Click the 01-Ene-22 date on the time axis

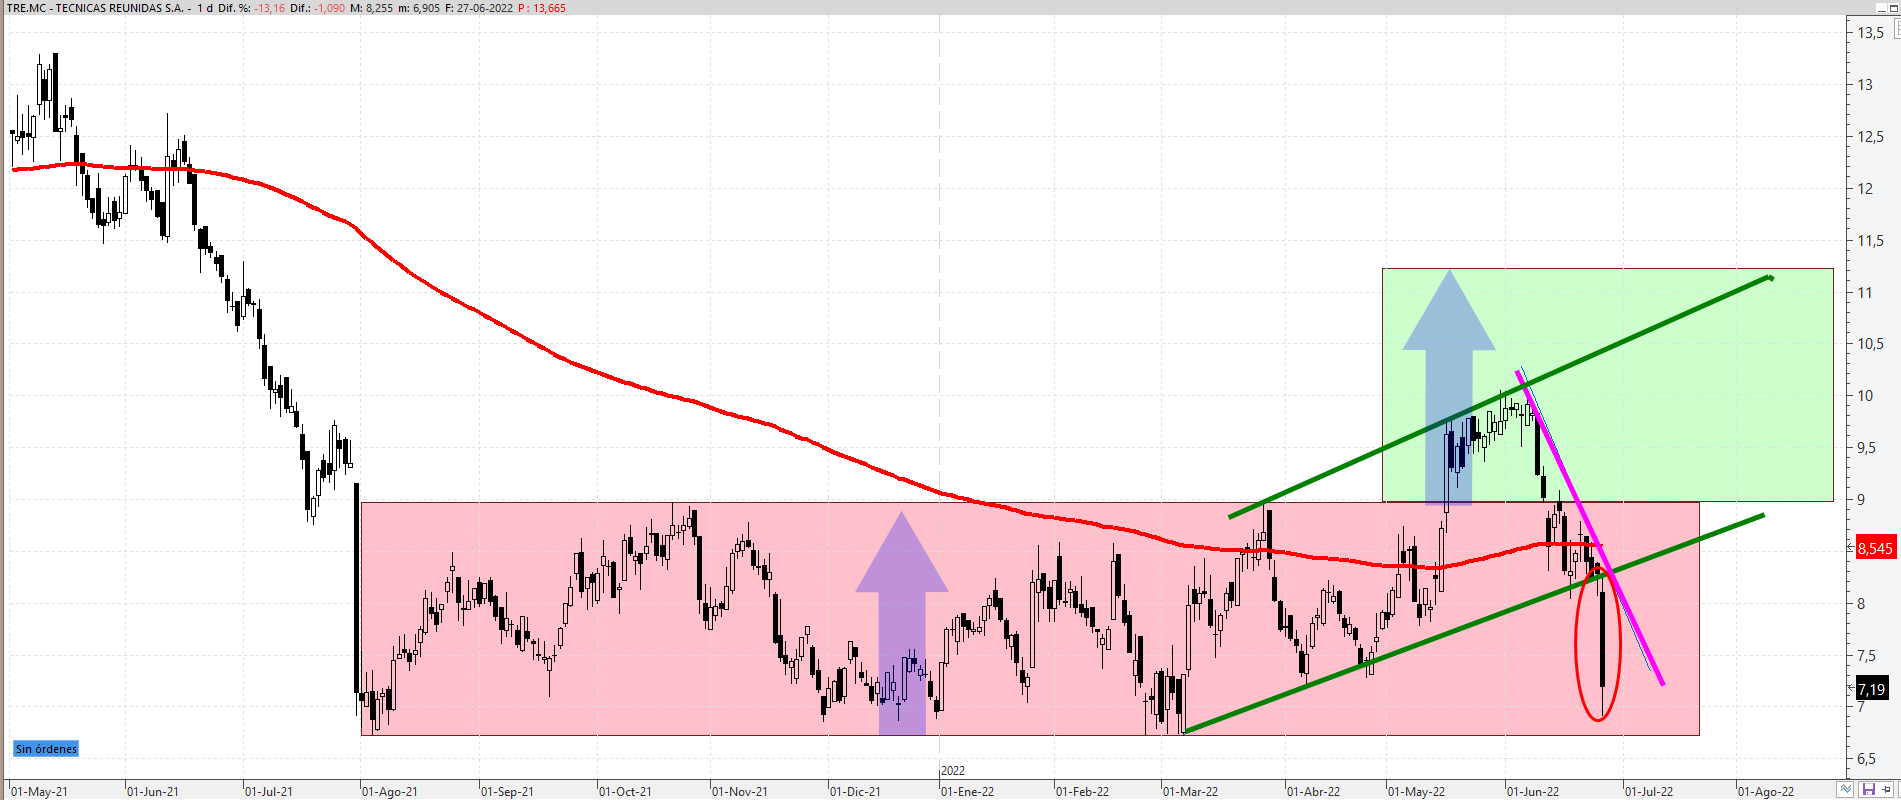click(967, 791)
